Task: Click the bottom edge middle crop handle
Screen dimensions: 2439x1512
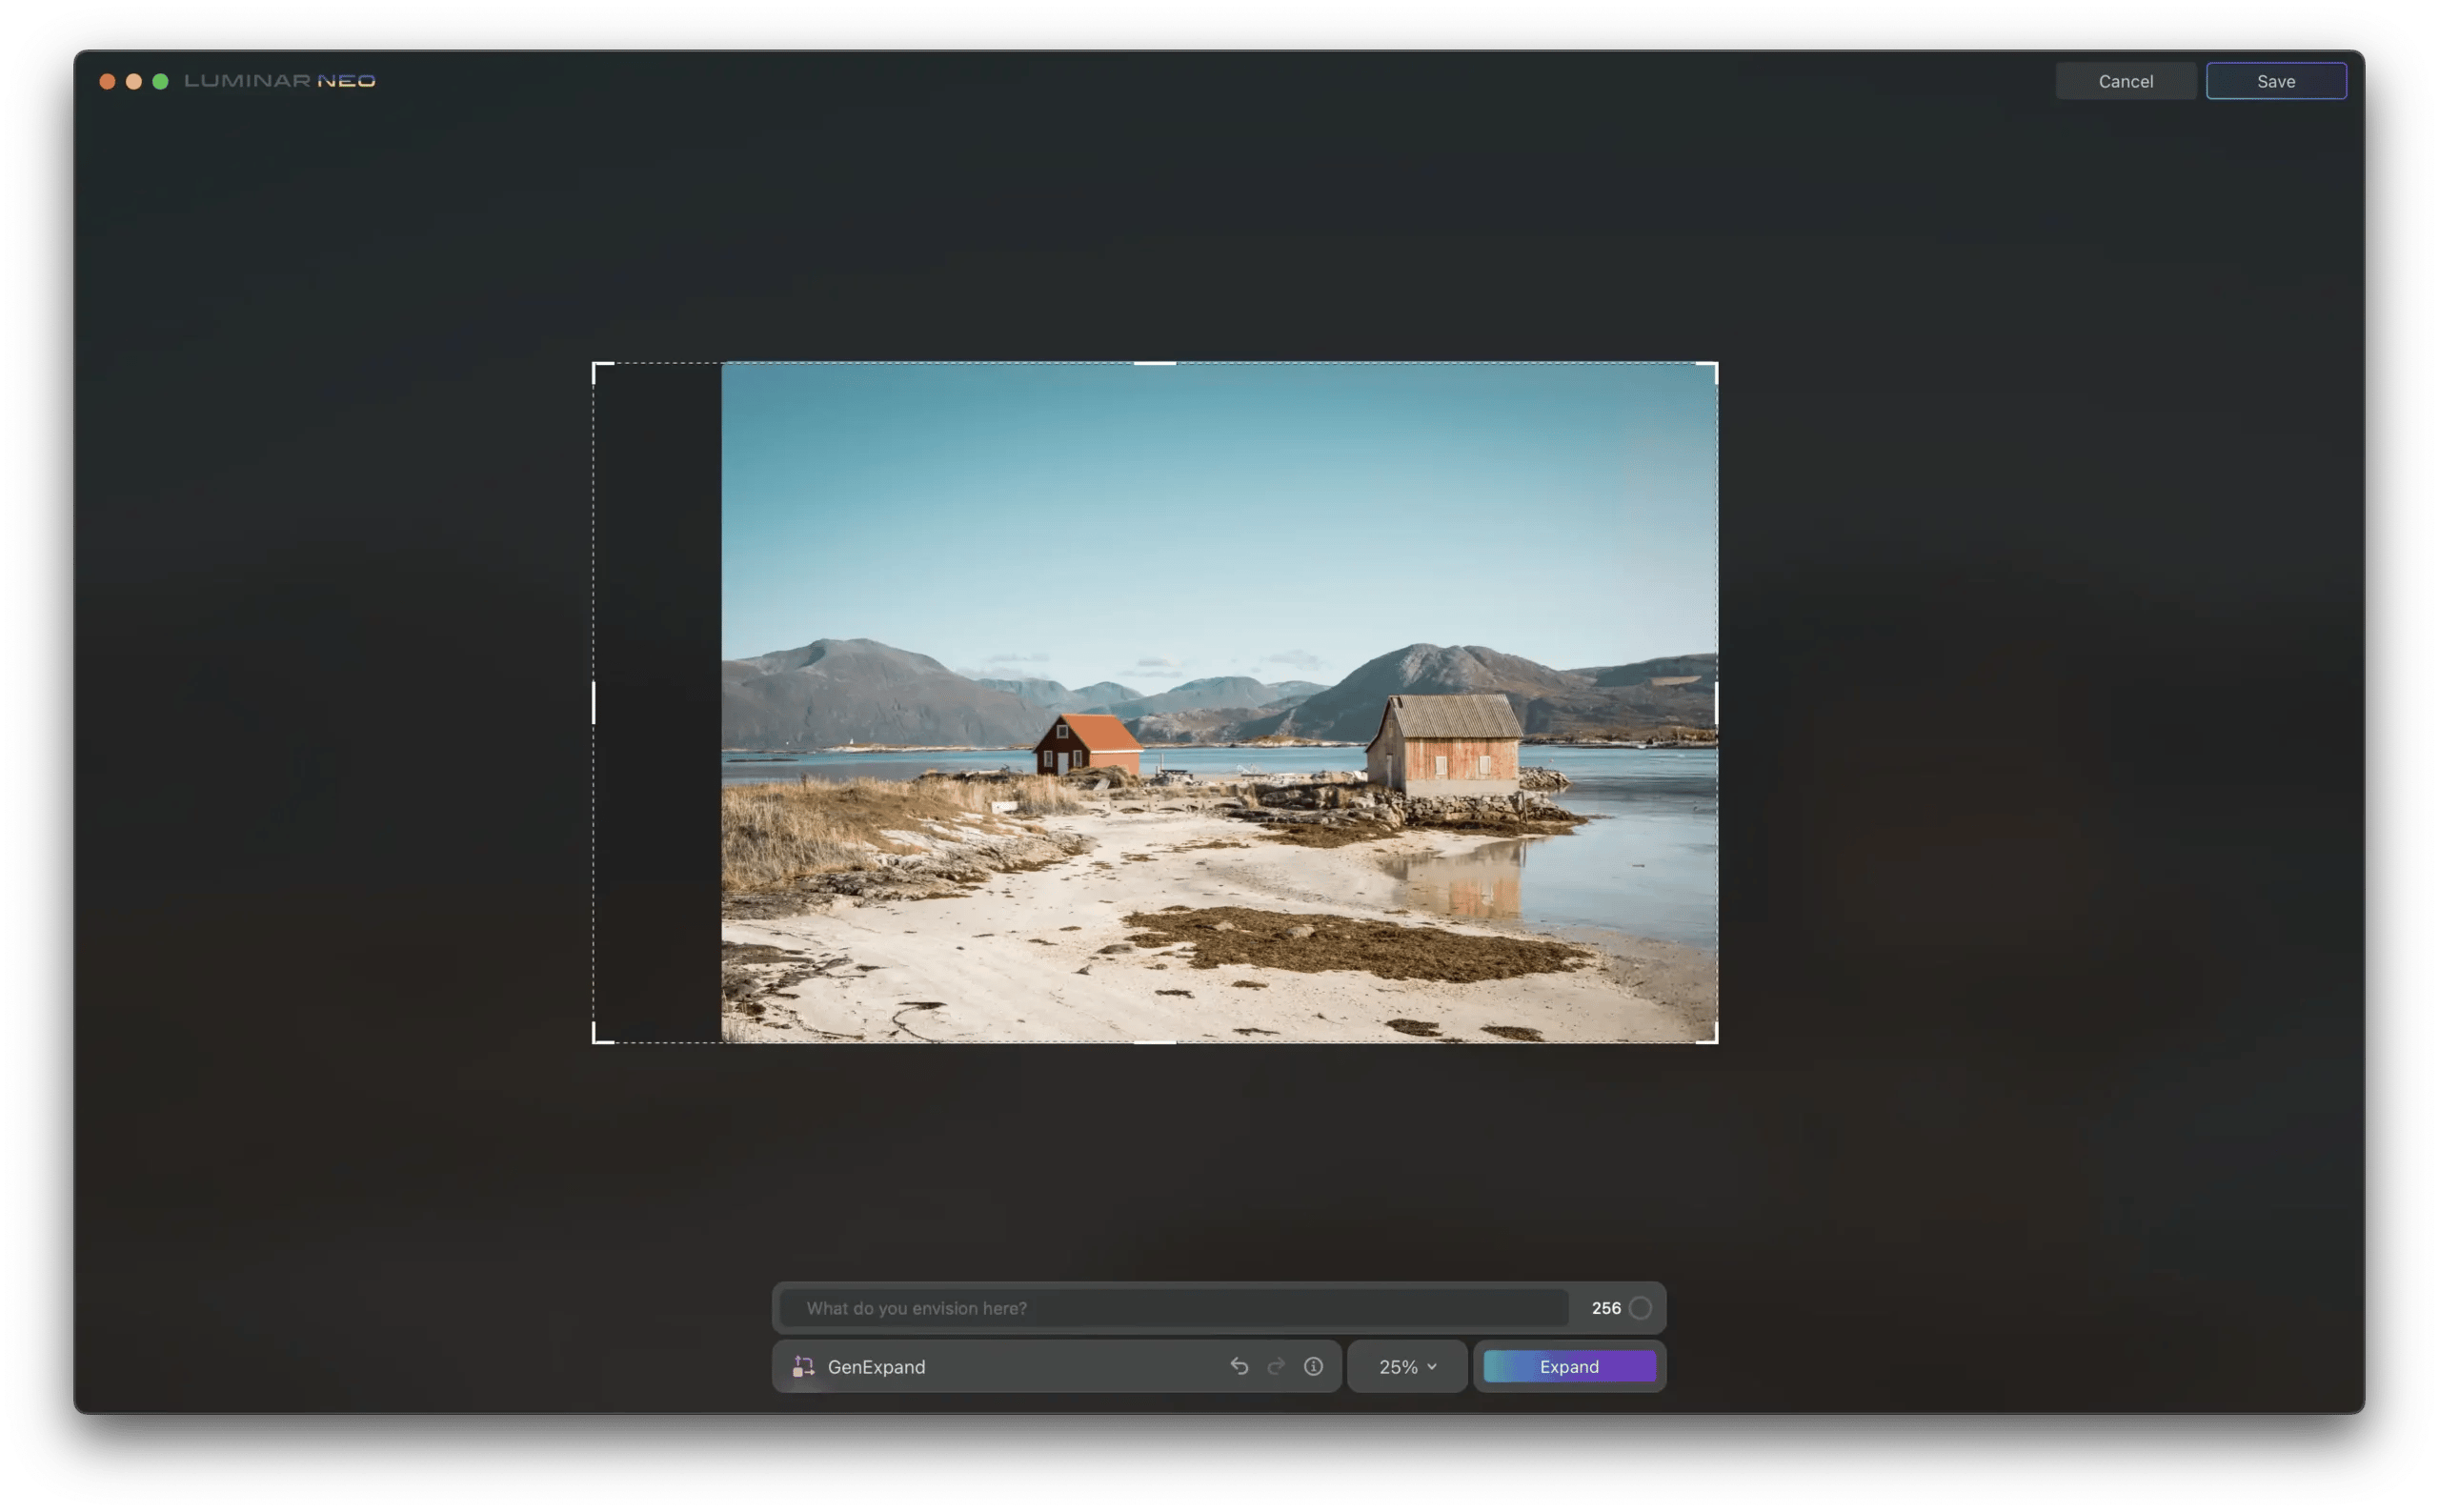Action: click(x=1155, y=1042)
